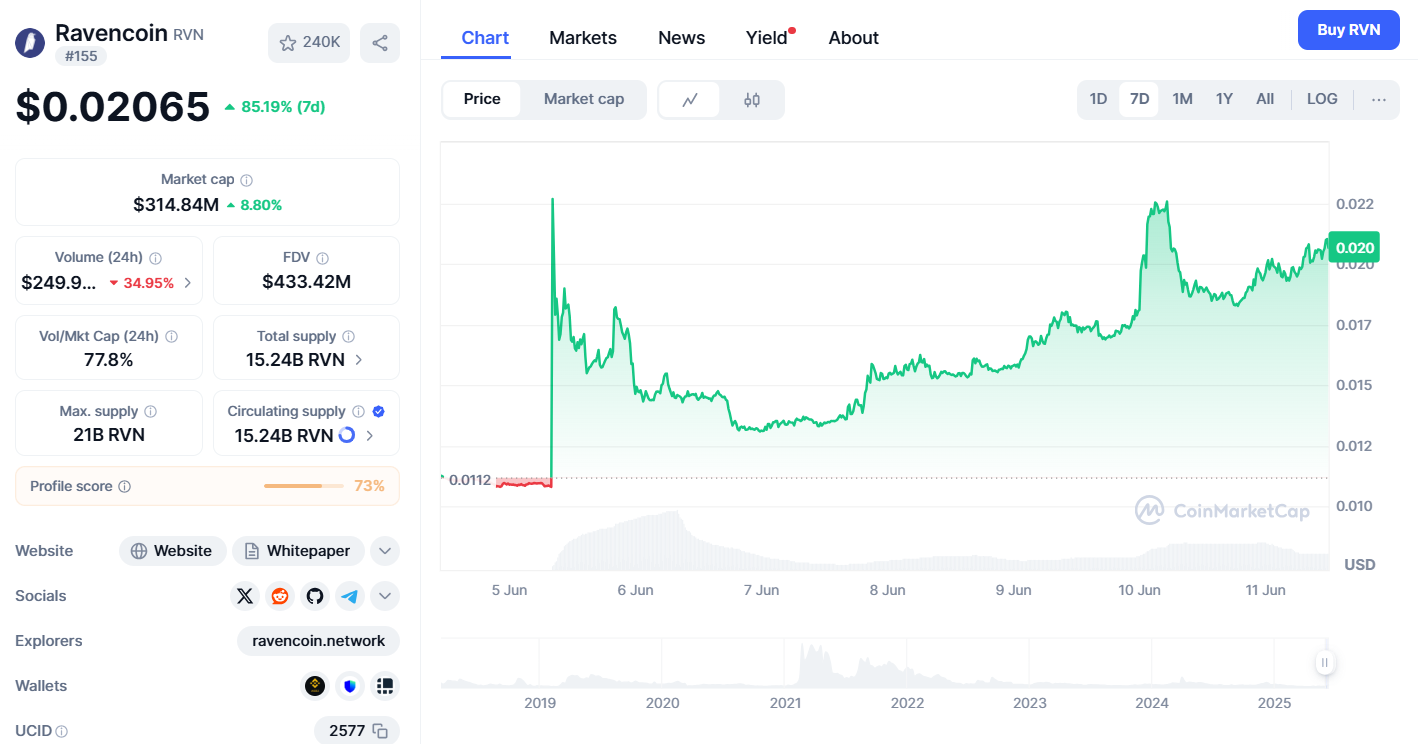Open the Yield tab
The height and width of the screenshot is (744, 1418).
tap(768, 38)
